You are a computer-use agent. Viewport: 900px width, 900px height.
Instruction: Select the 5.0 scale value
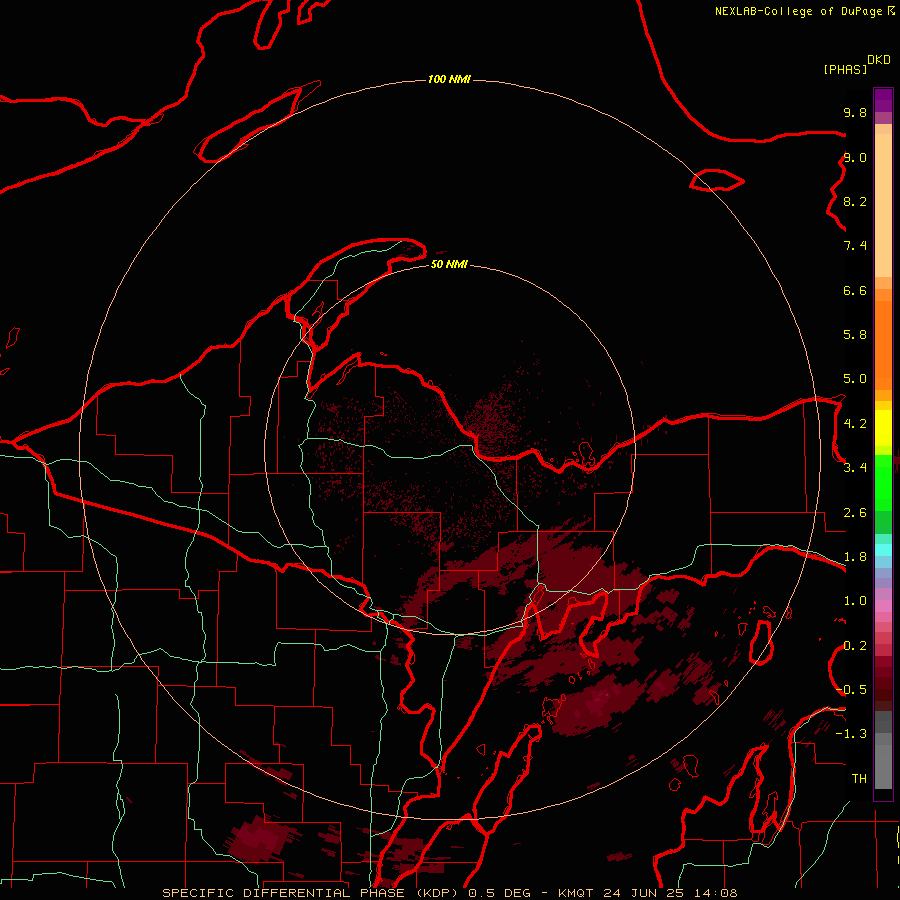pyautogui.click(x=855, y=379)
